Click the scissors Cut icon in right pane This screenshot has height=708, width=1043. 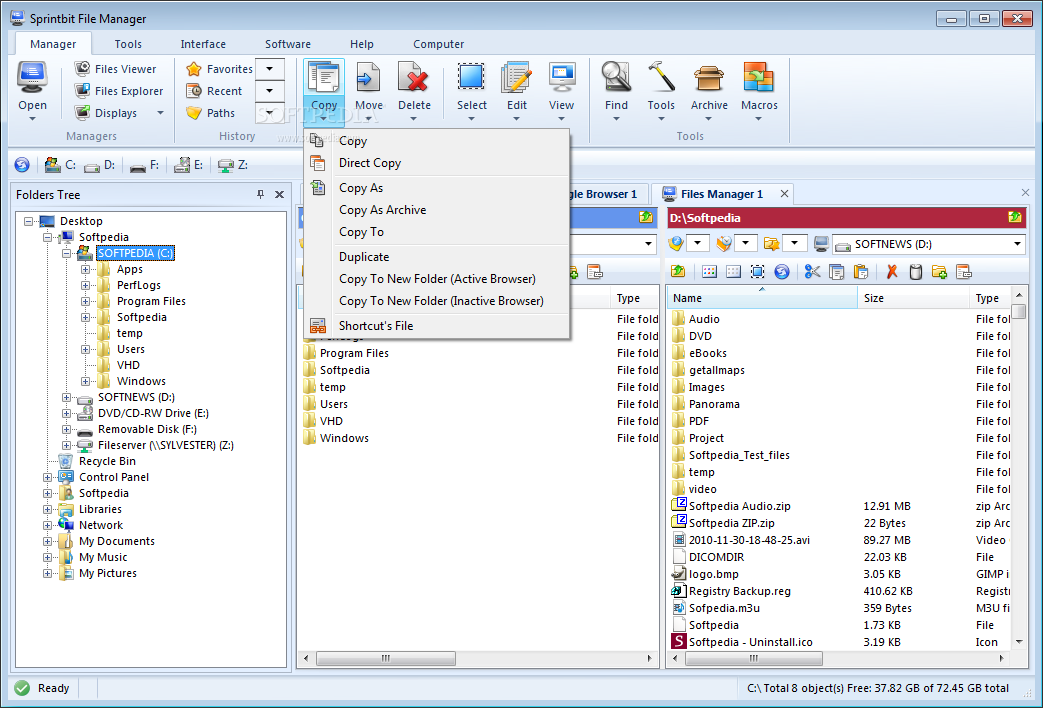click(812, 271)
